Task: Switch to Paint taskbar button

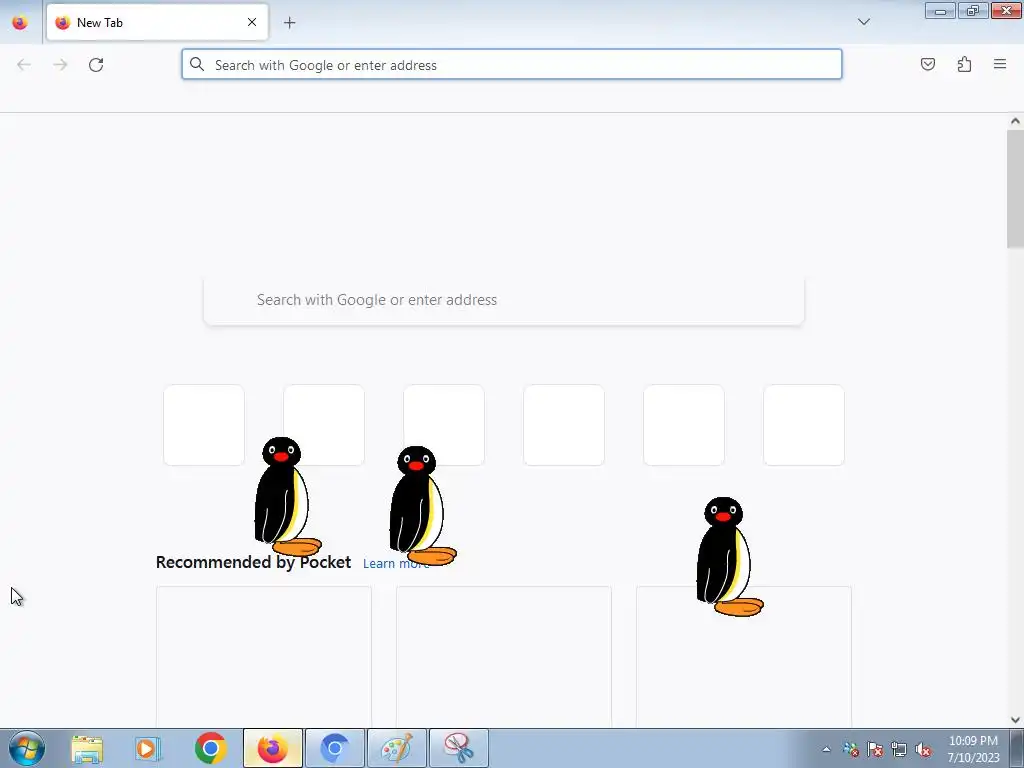Action: click(397, 748)
